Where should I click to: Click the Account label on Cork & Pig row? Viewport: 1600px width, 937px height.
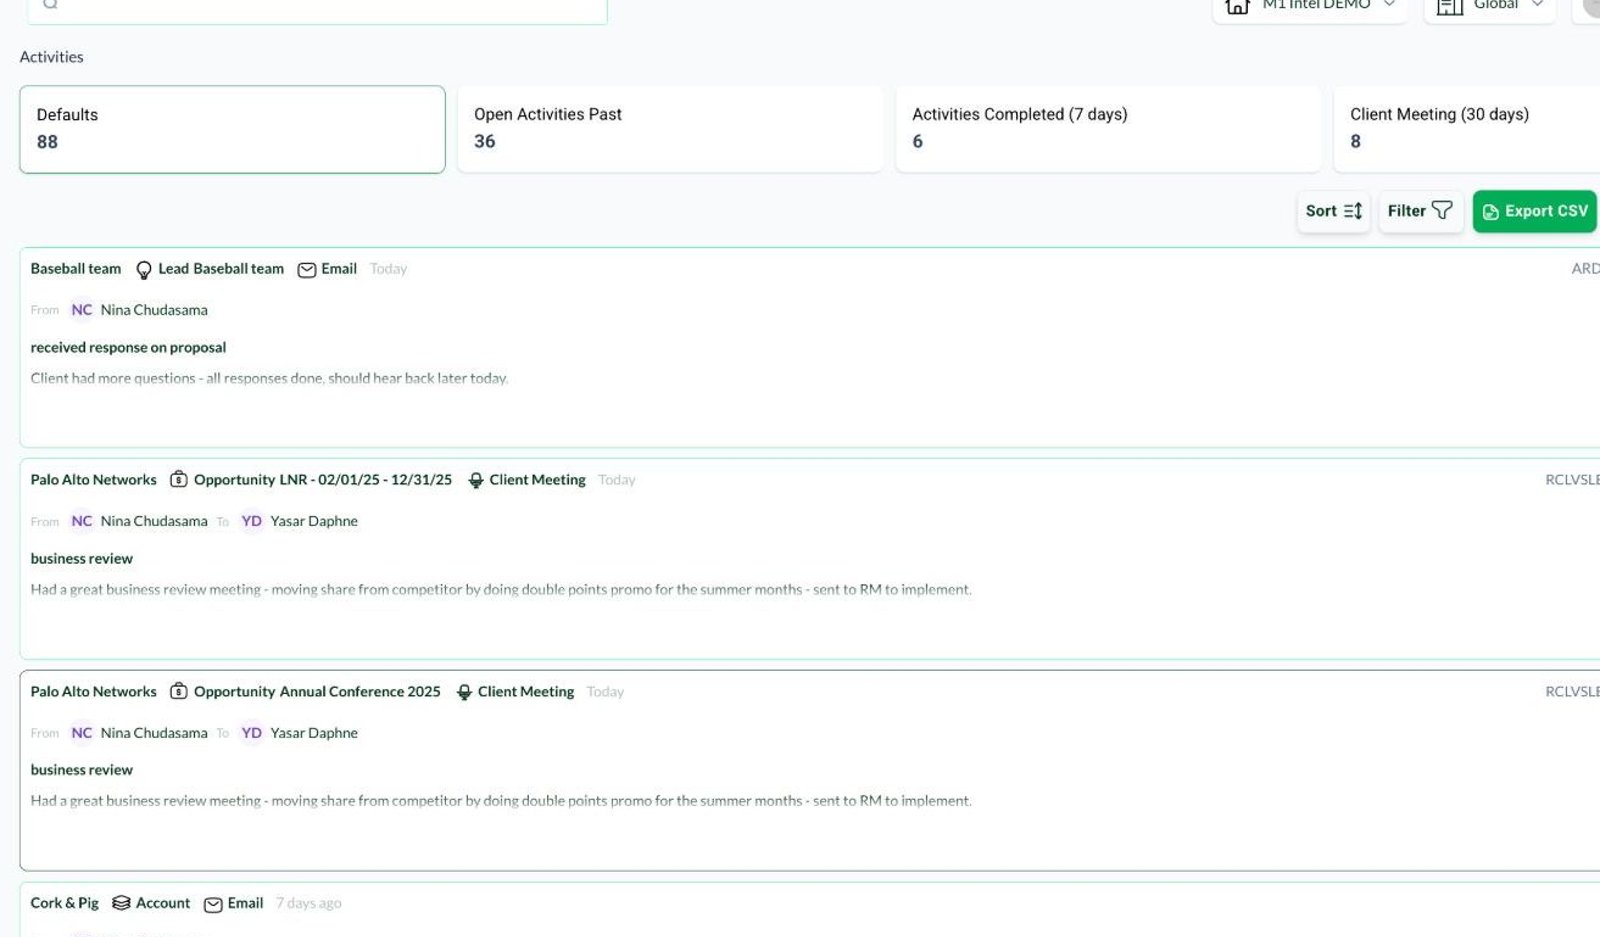point(163,903)
